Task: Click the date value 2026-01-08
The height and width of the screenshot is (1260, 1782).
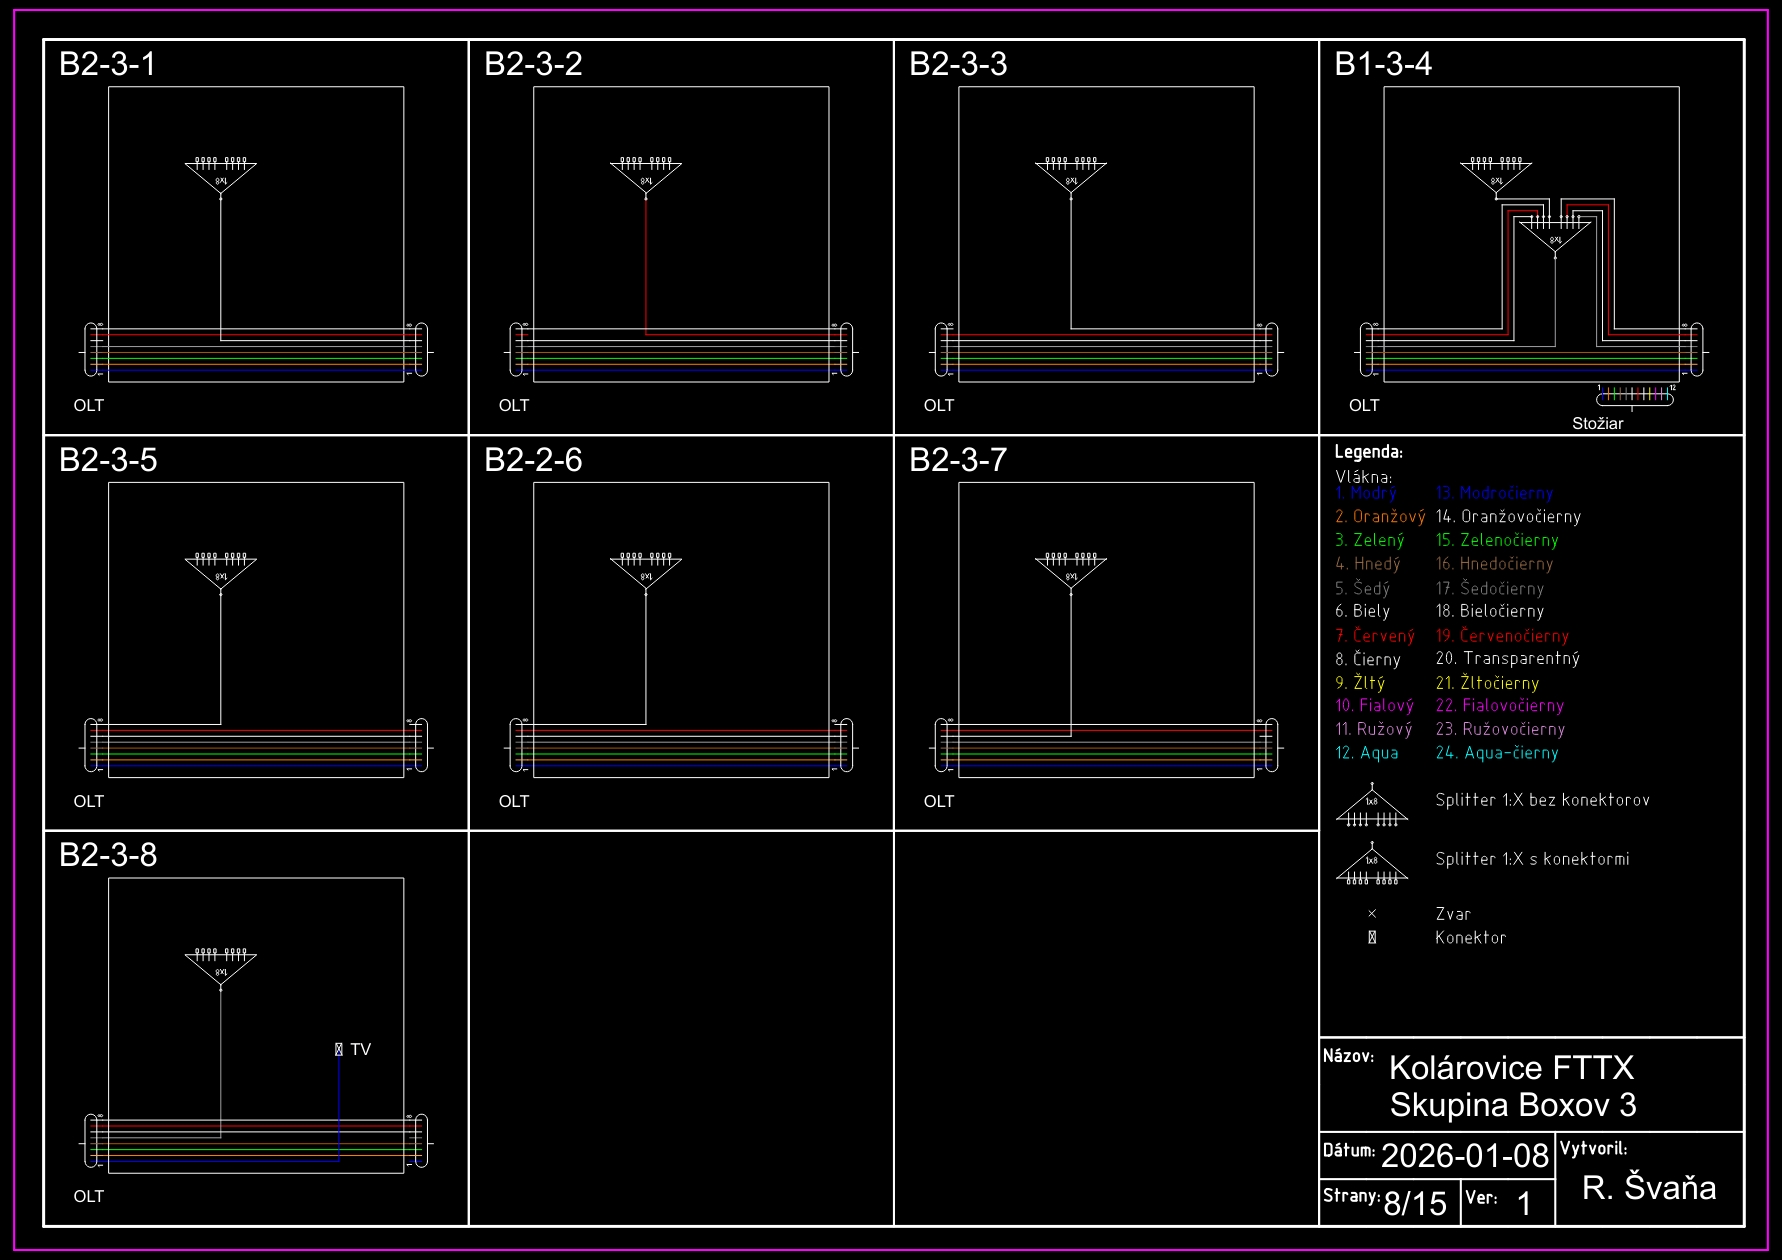Action: 1464,1155
